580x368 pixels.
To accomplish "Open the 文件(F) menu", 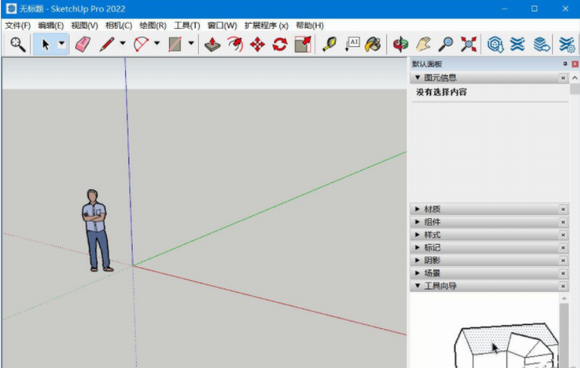I will click(x=17, y=26).
